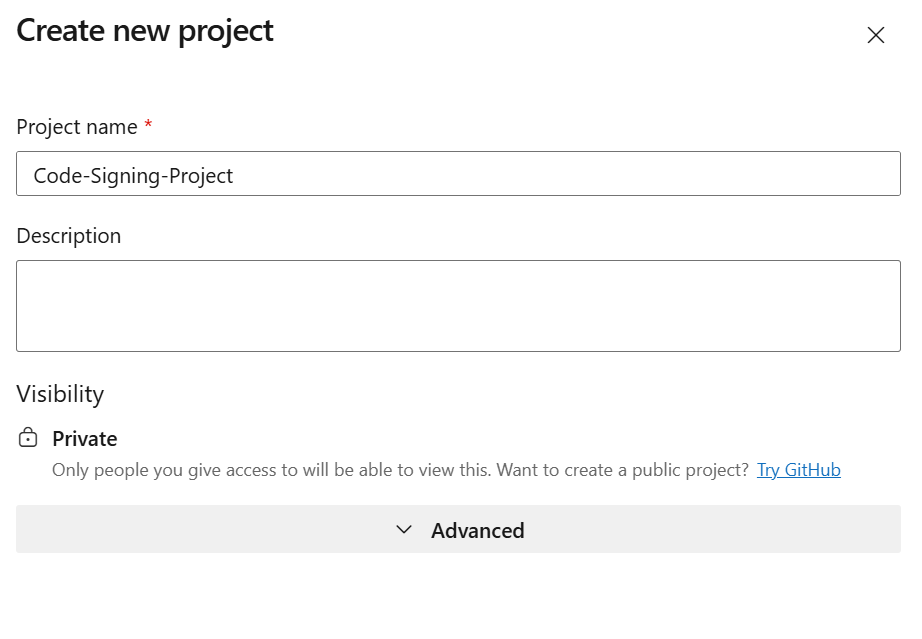
Task: Click inside the empty Description text box
Action: pyautogui.click(x=458, y=305)
